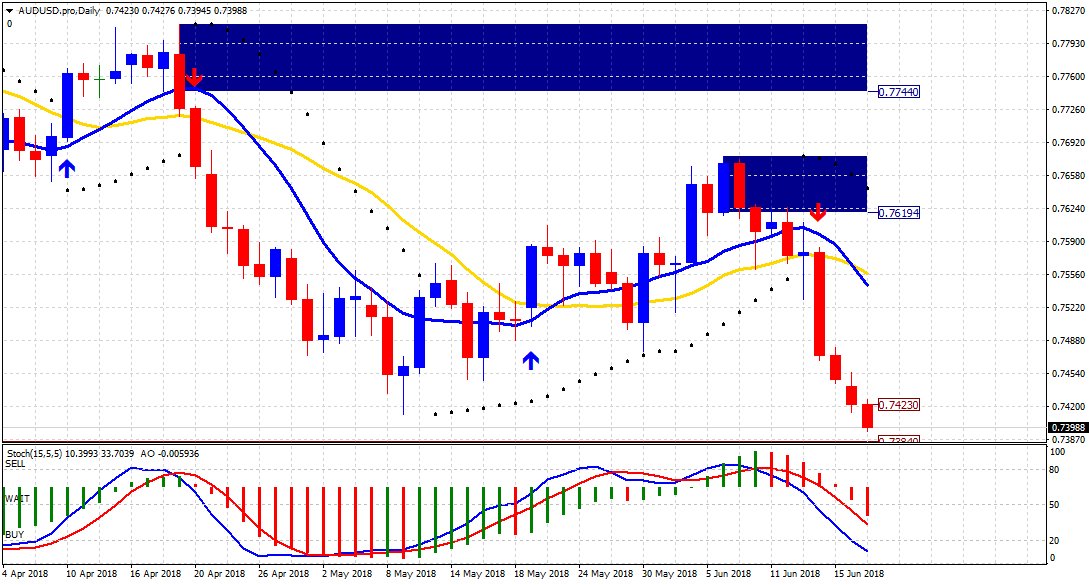Click the 0.76194 price level label
This screenshot has width=1089, height=585.
(x=899, y=213)
